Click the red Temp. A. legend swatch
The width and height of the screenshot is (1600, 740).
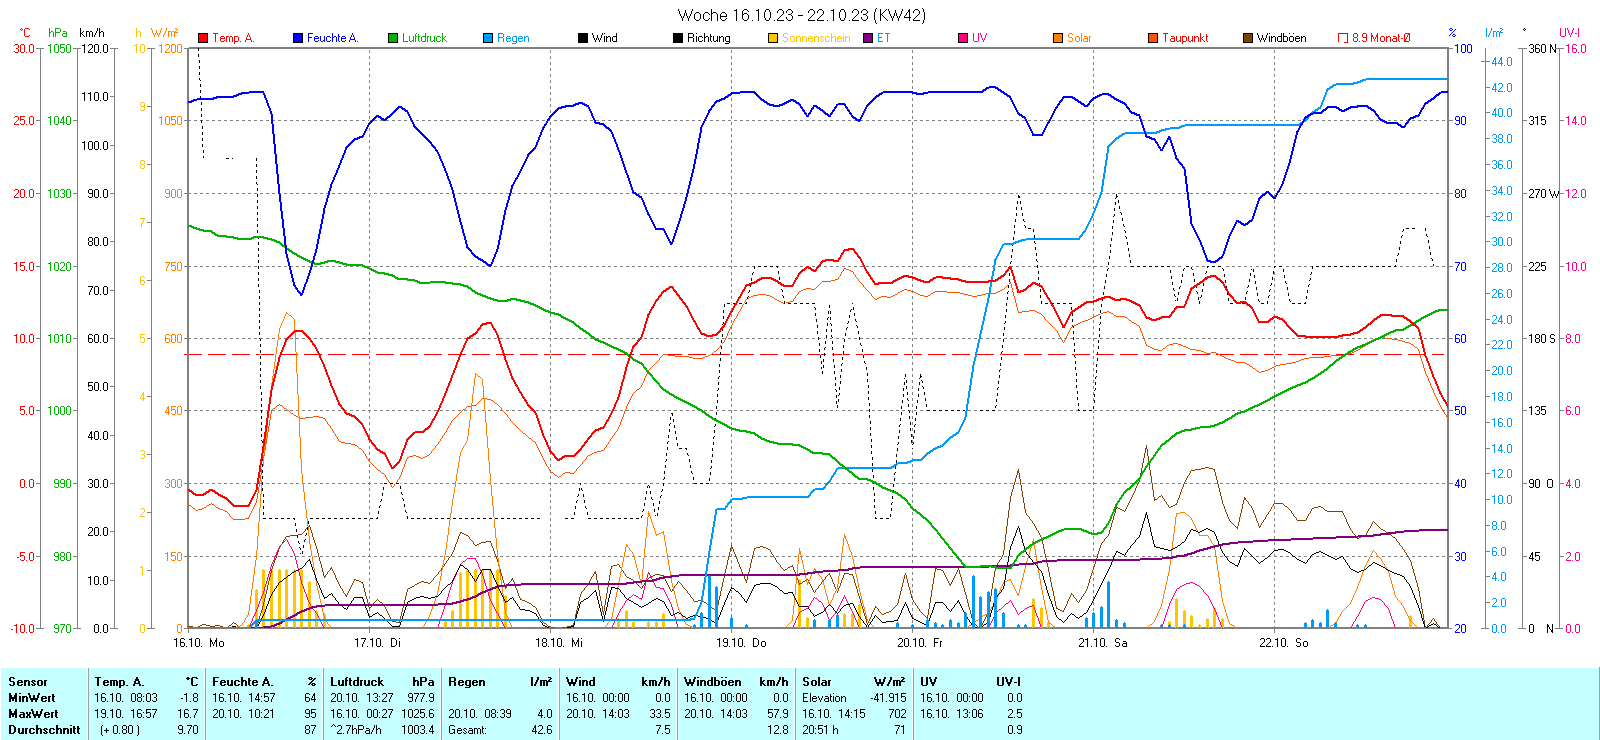(x=203, y=38)
